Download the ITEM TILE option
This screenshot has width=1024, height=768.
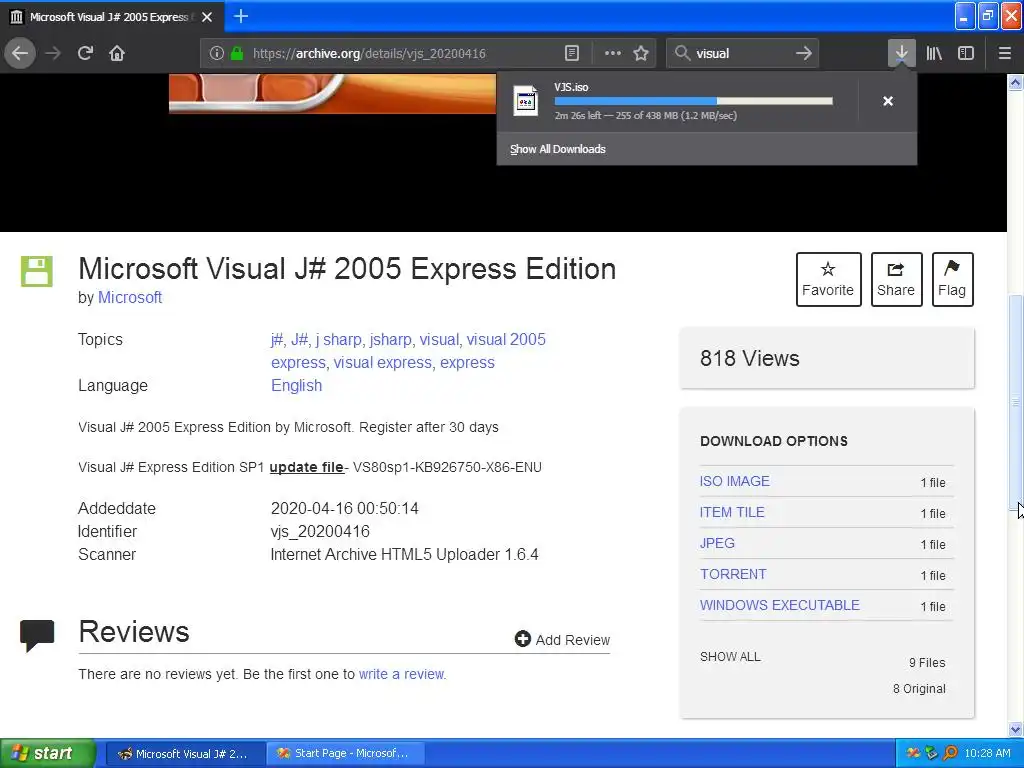pyautogui.click(x=732, y=512)
